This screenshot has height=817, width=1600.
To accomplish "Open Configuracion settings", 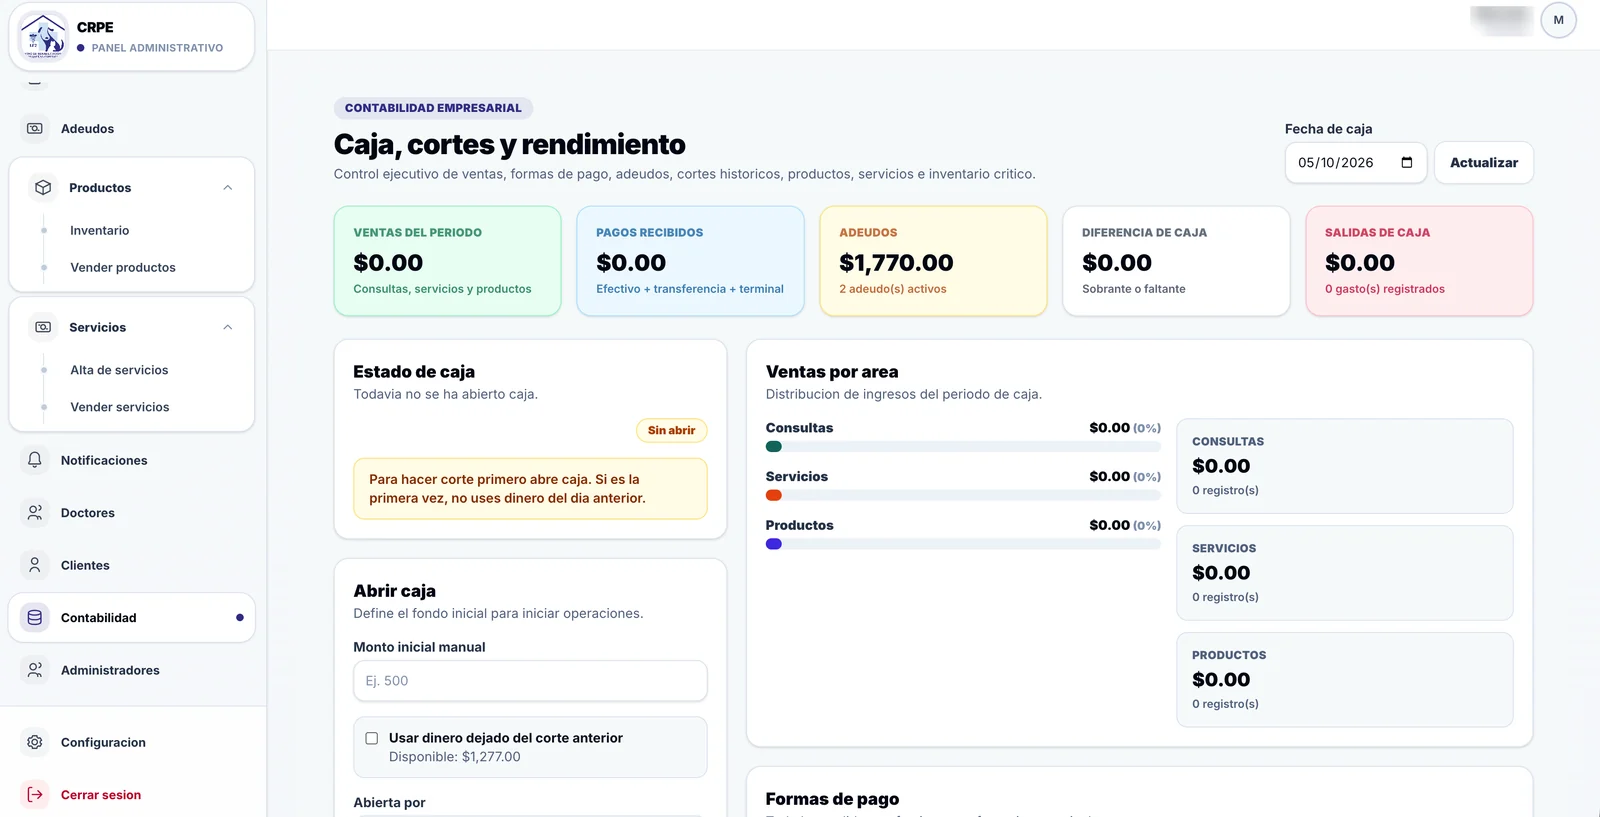I will 132,742.
